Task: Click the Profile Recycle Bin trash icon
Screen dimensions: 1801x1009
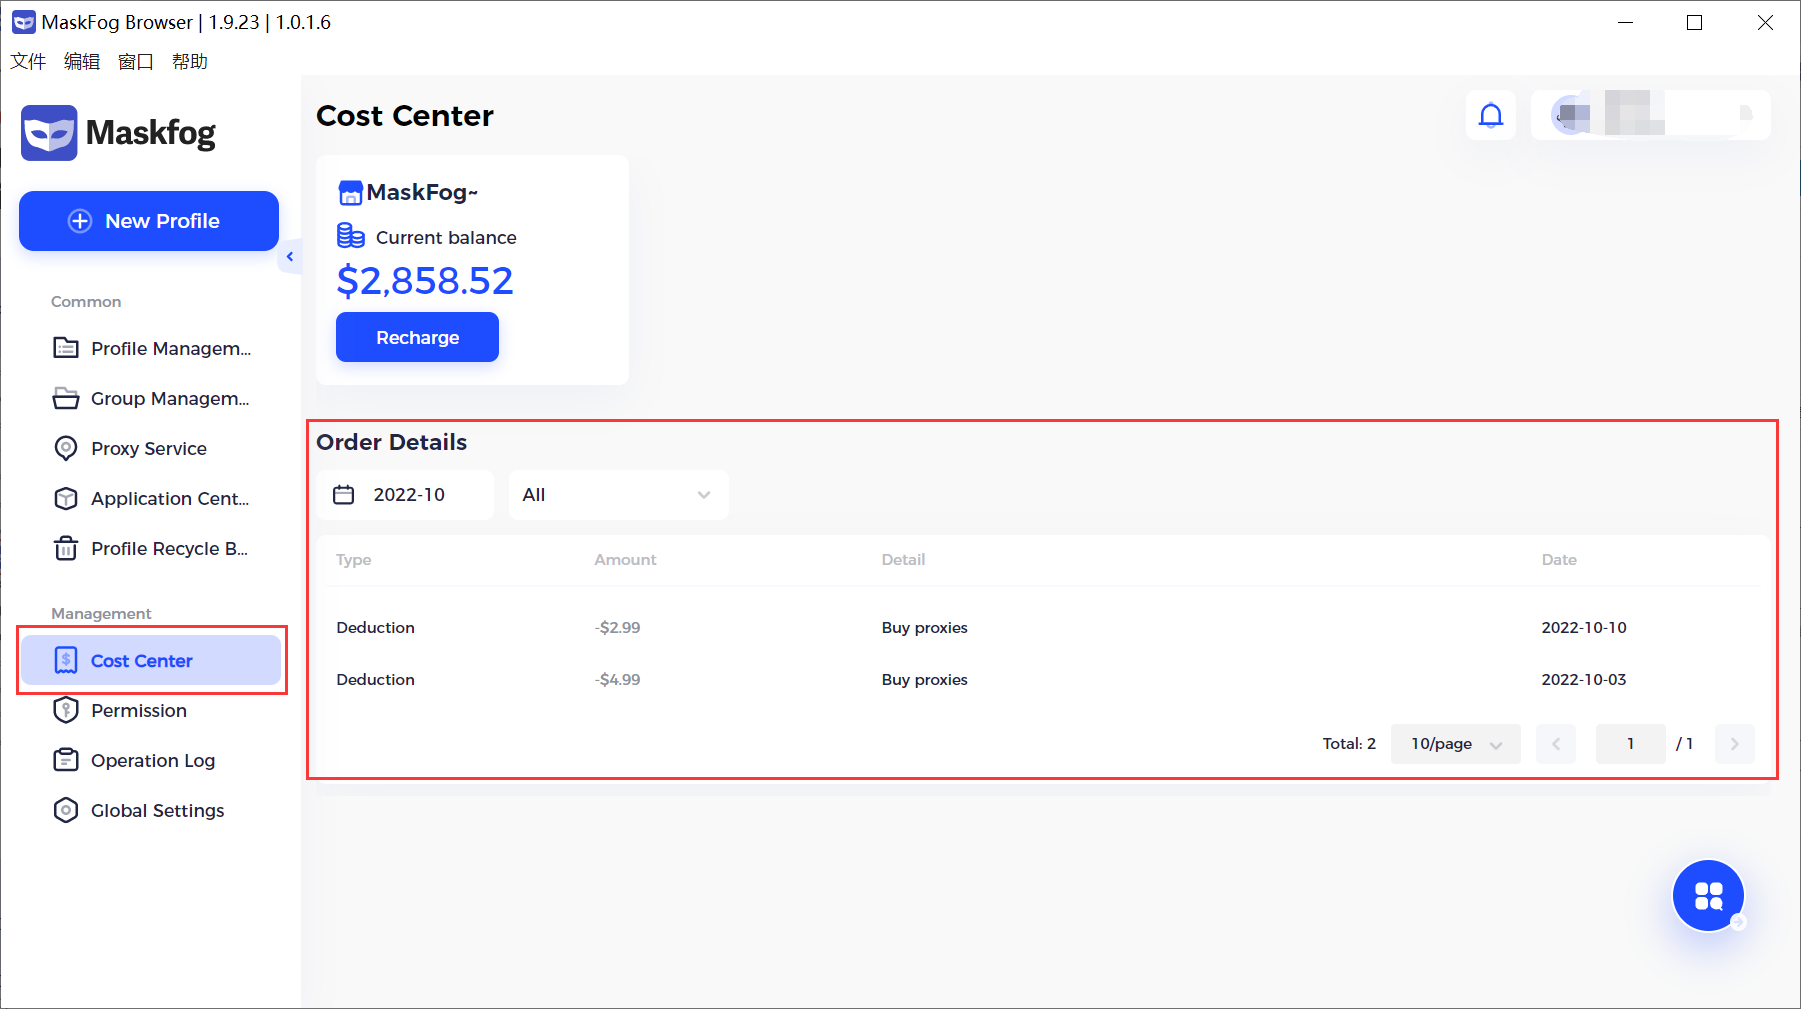Action: (66, 548)
